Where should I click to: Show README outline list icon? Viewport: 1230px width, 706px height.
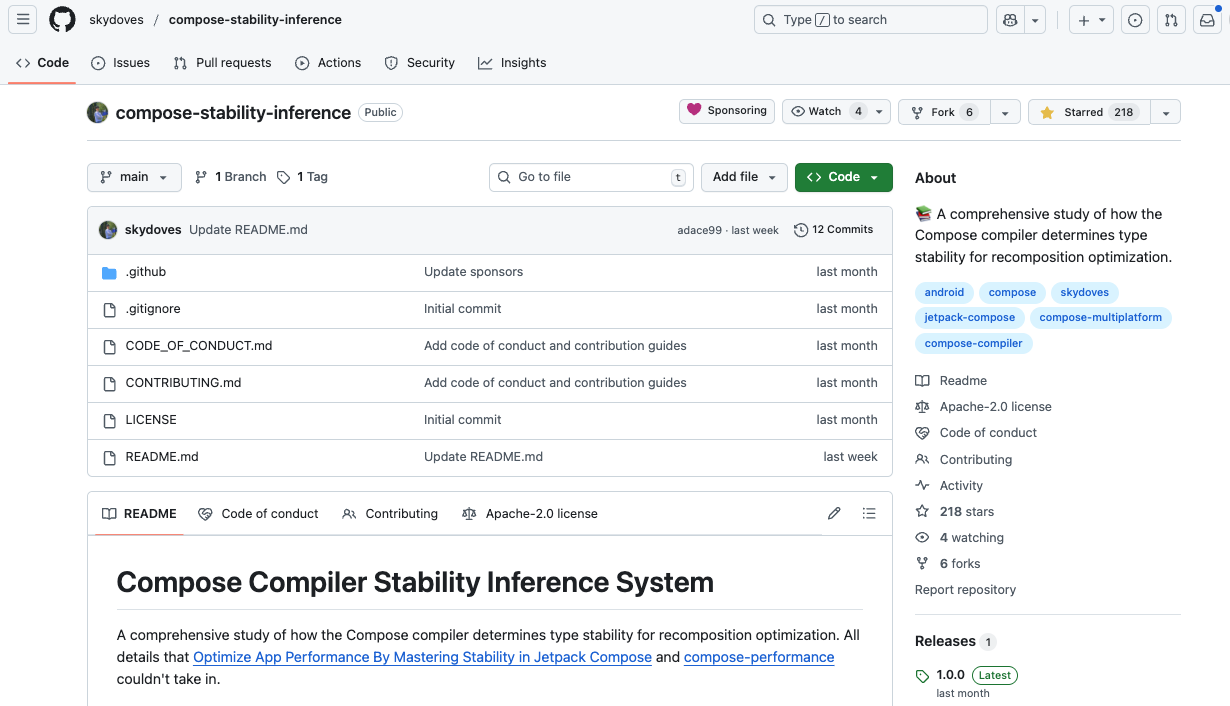[869, 514]
